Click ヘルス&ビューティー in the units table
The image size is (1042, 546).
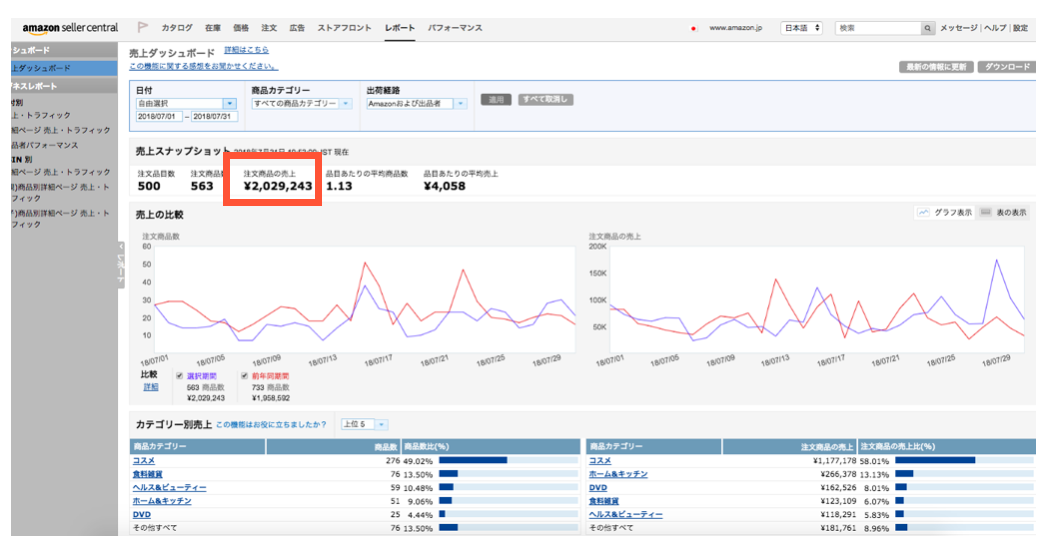click(169, 488)
